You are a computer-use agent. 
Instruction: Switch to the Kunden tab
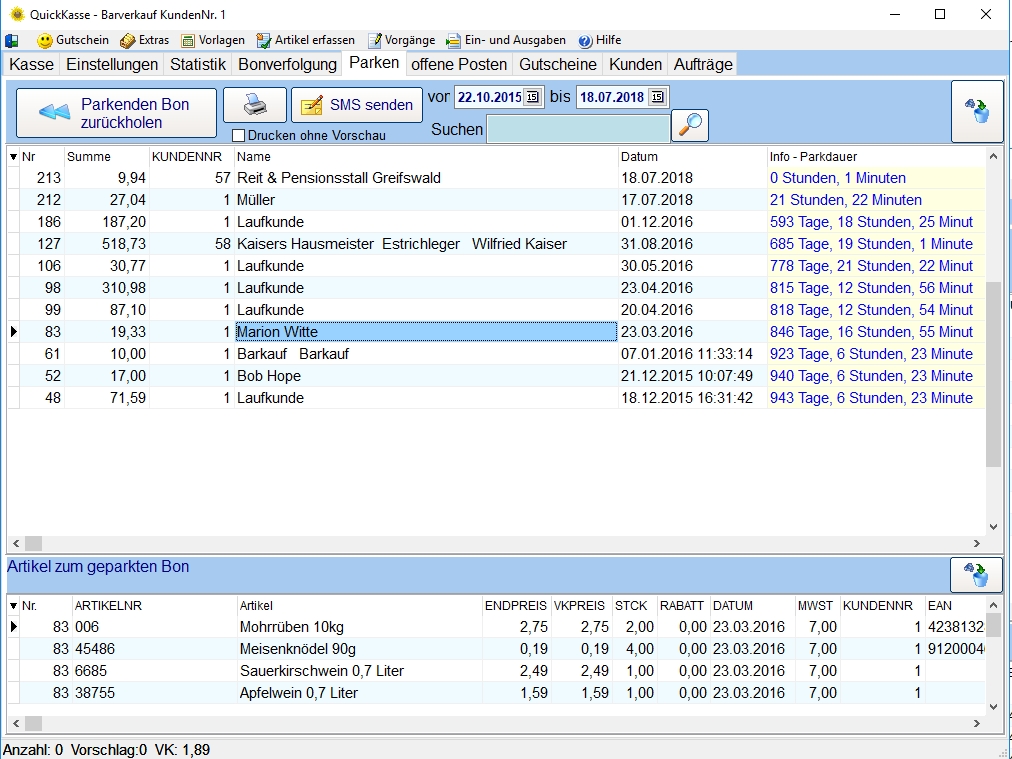tap(636, 65)
